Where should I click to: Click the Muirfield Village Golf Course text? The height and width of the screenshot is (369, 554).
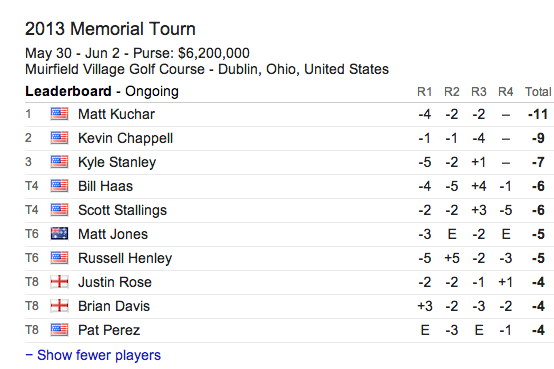pos(115,69)
